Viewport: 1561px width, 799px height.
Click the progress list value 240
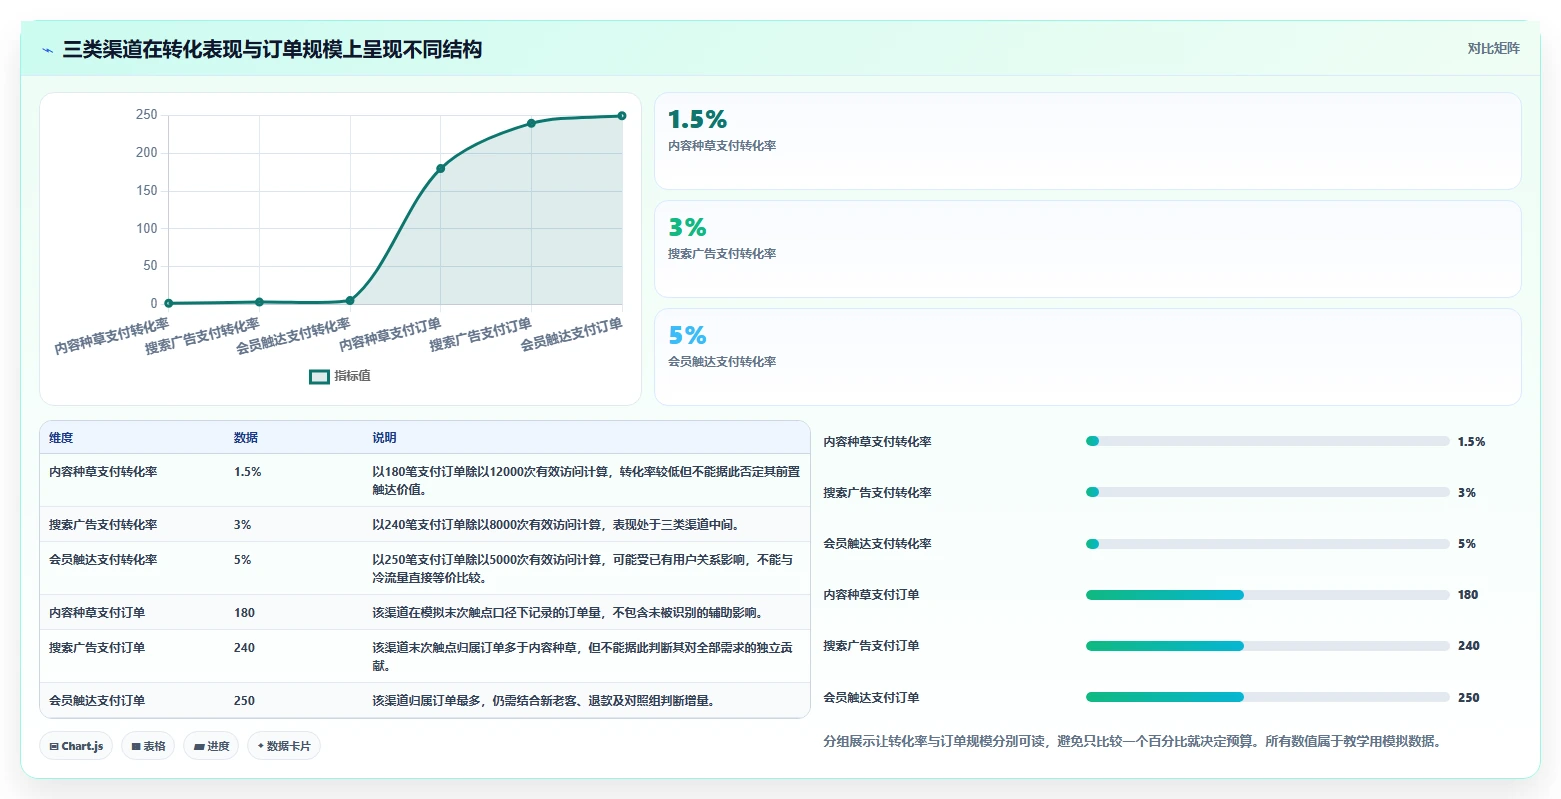coord(1468,646)
